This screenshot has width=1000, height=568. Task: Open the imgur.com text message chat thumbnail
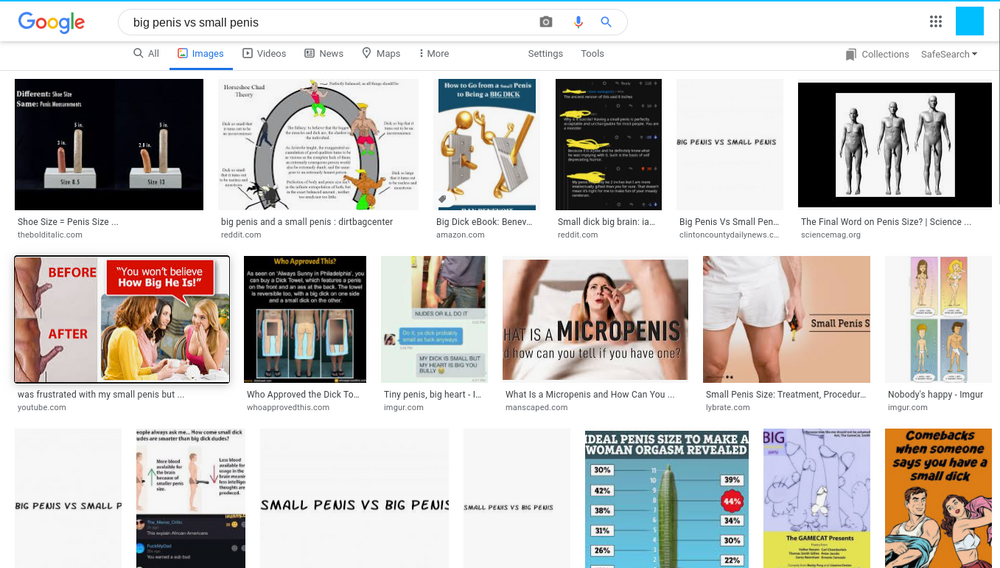[434, 319]
